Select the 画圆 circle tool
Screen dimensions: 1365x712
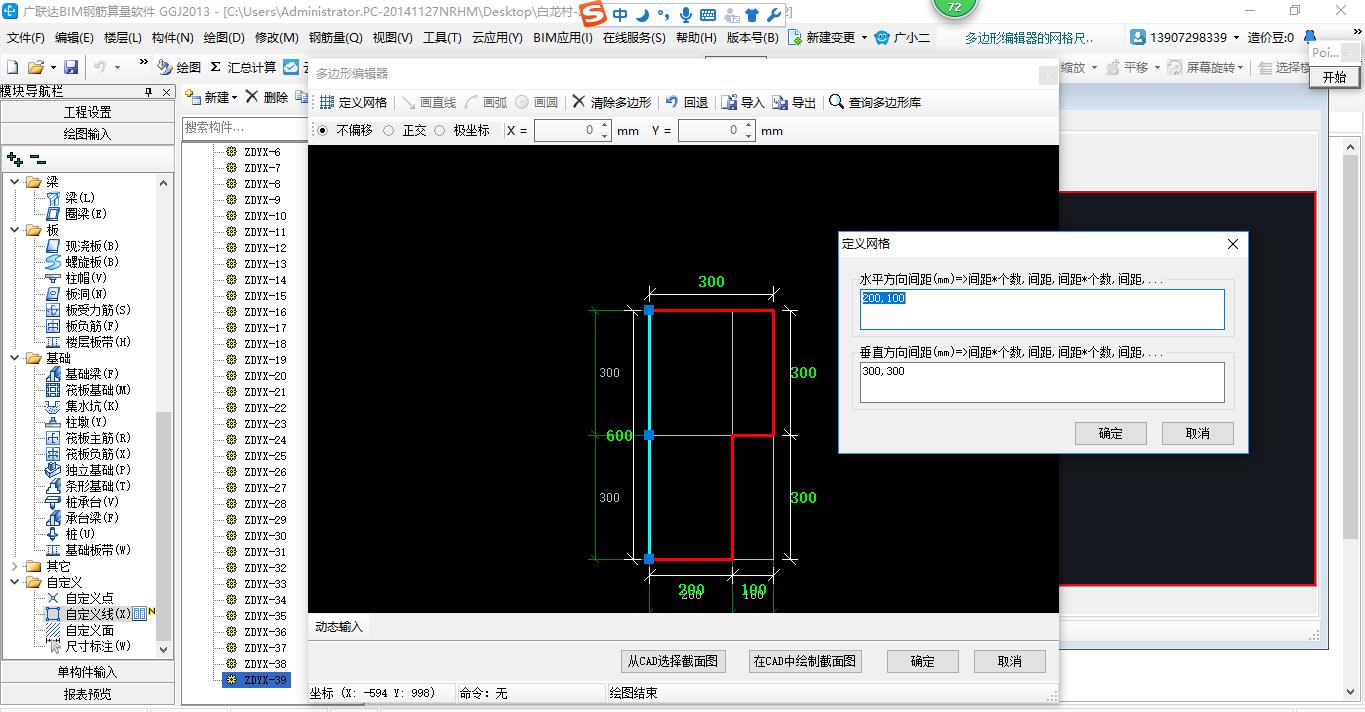(x=537, y=102)
